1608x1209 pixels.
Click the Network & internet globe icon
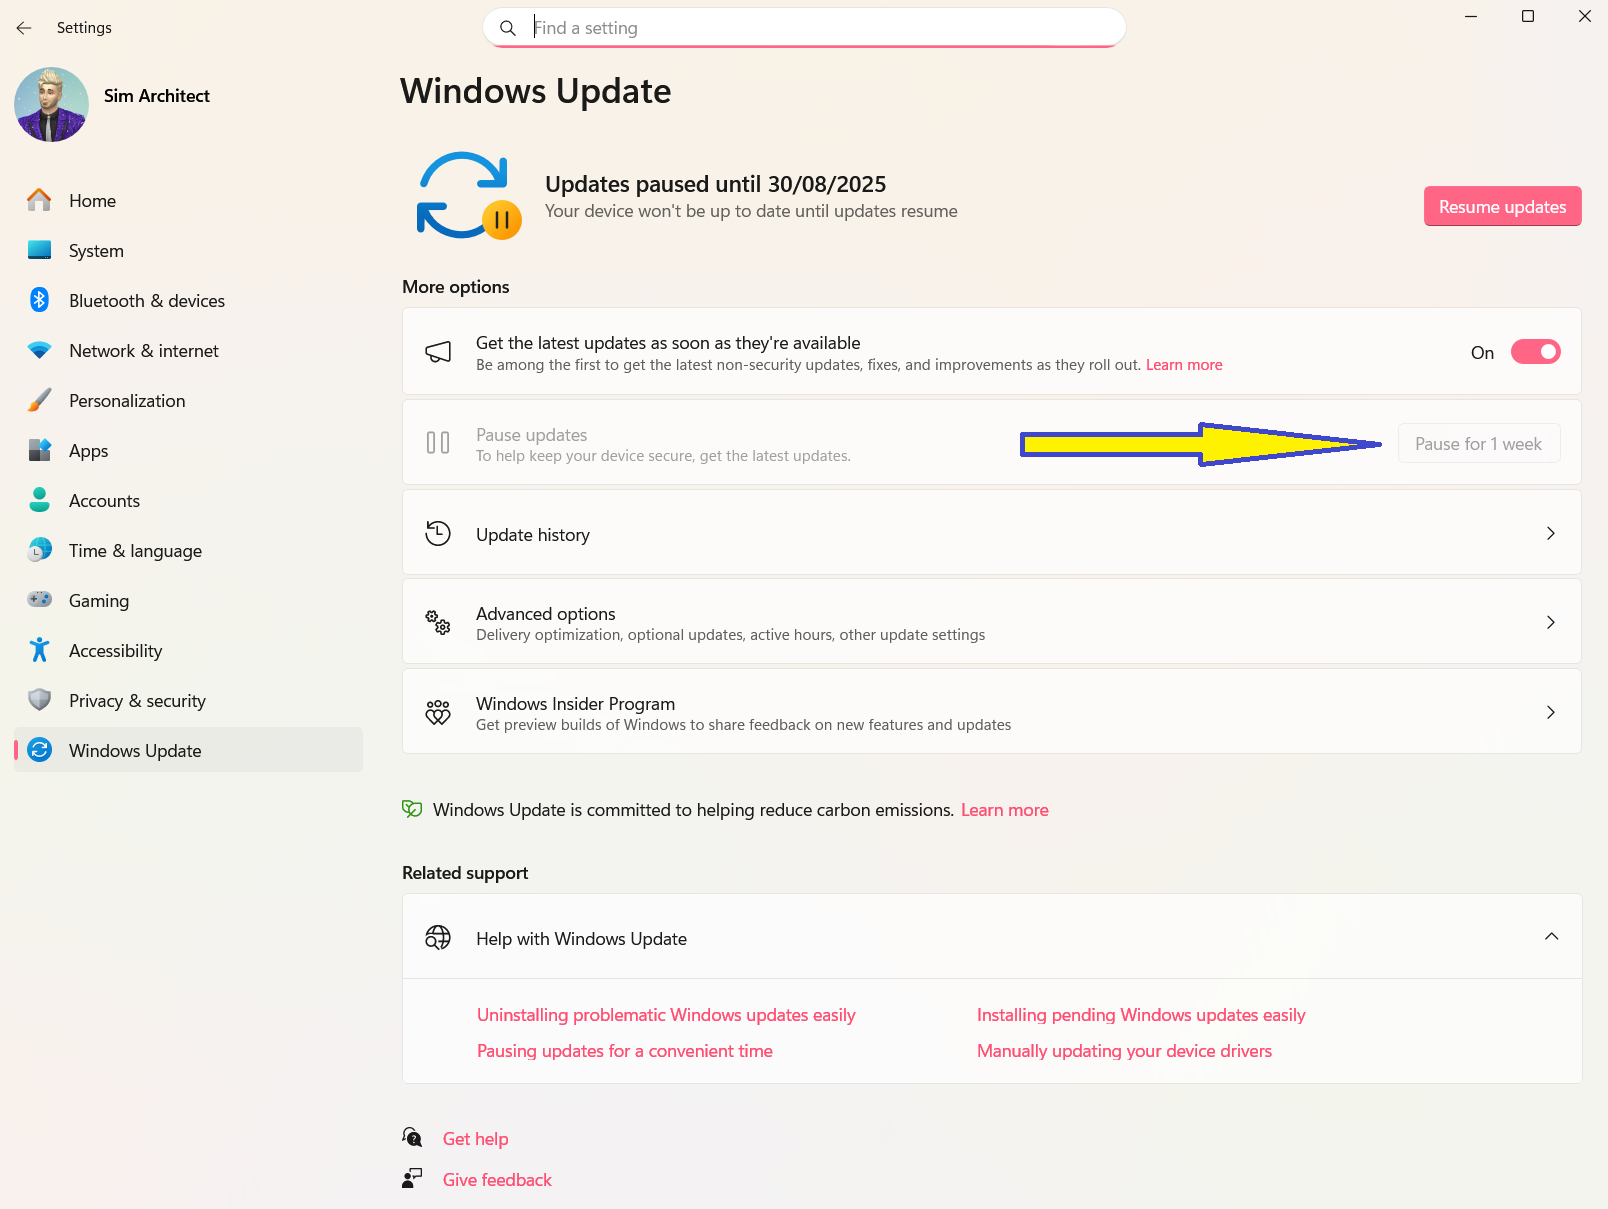coord(39,350)
